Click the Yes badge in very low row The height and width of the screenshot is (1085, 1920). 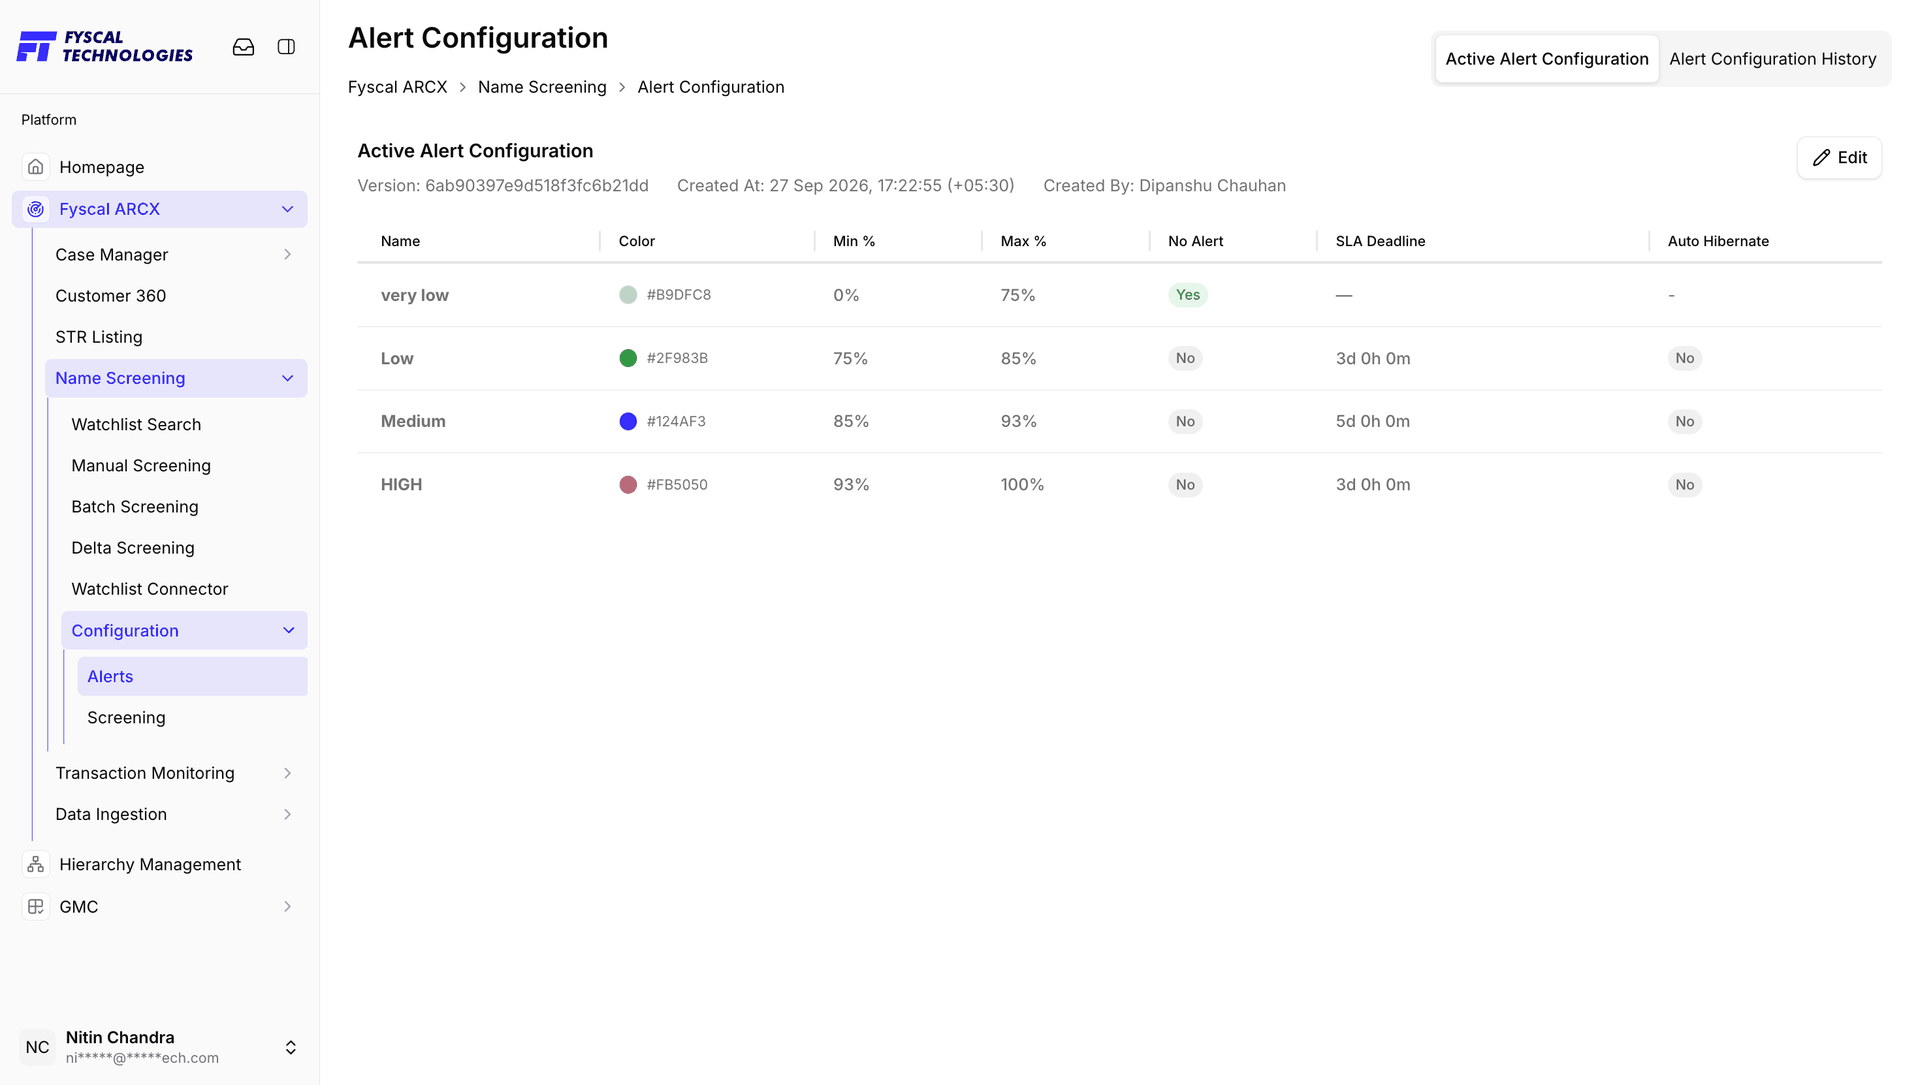1188,295
